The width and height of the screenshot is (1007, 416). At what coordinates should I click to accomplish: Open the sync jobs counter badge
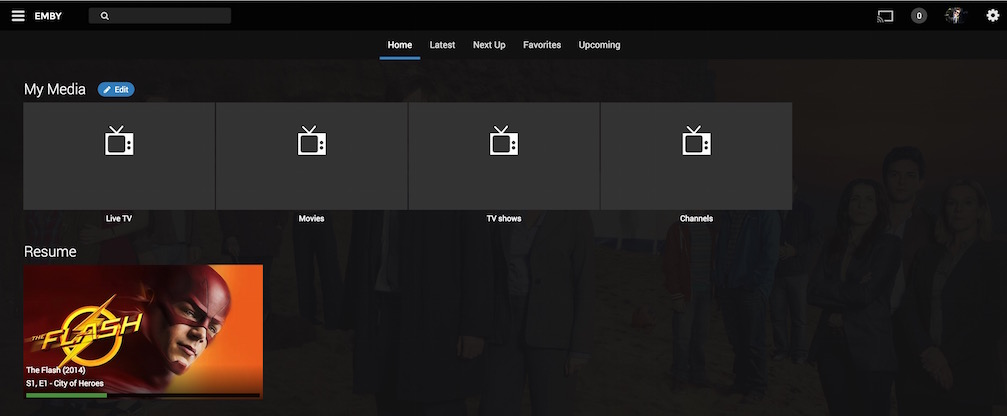pos(919,16)
